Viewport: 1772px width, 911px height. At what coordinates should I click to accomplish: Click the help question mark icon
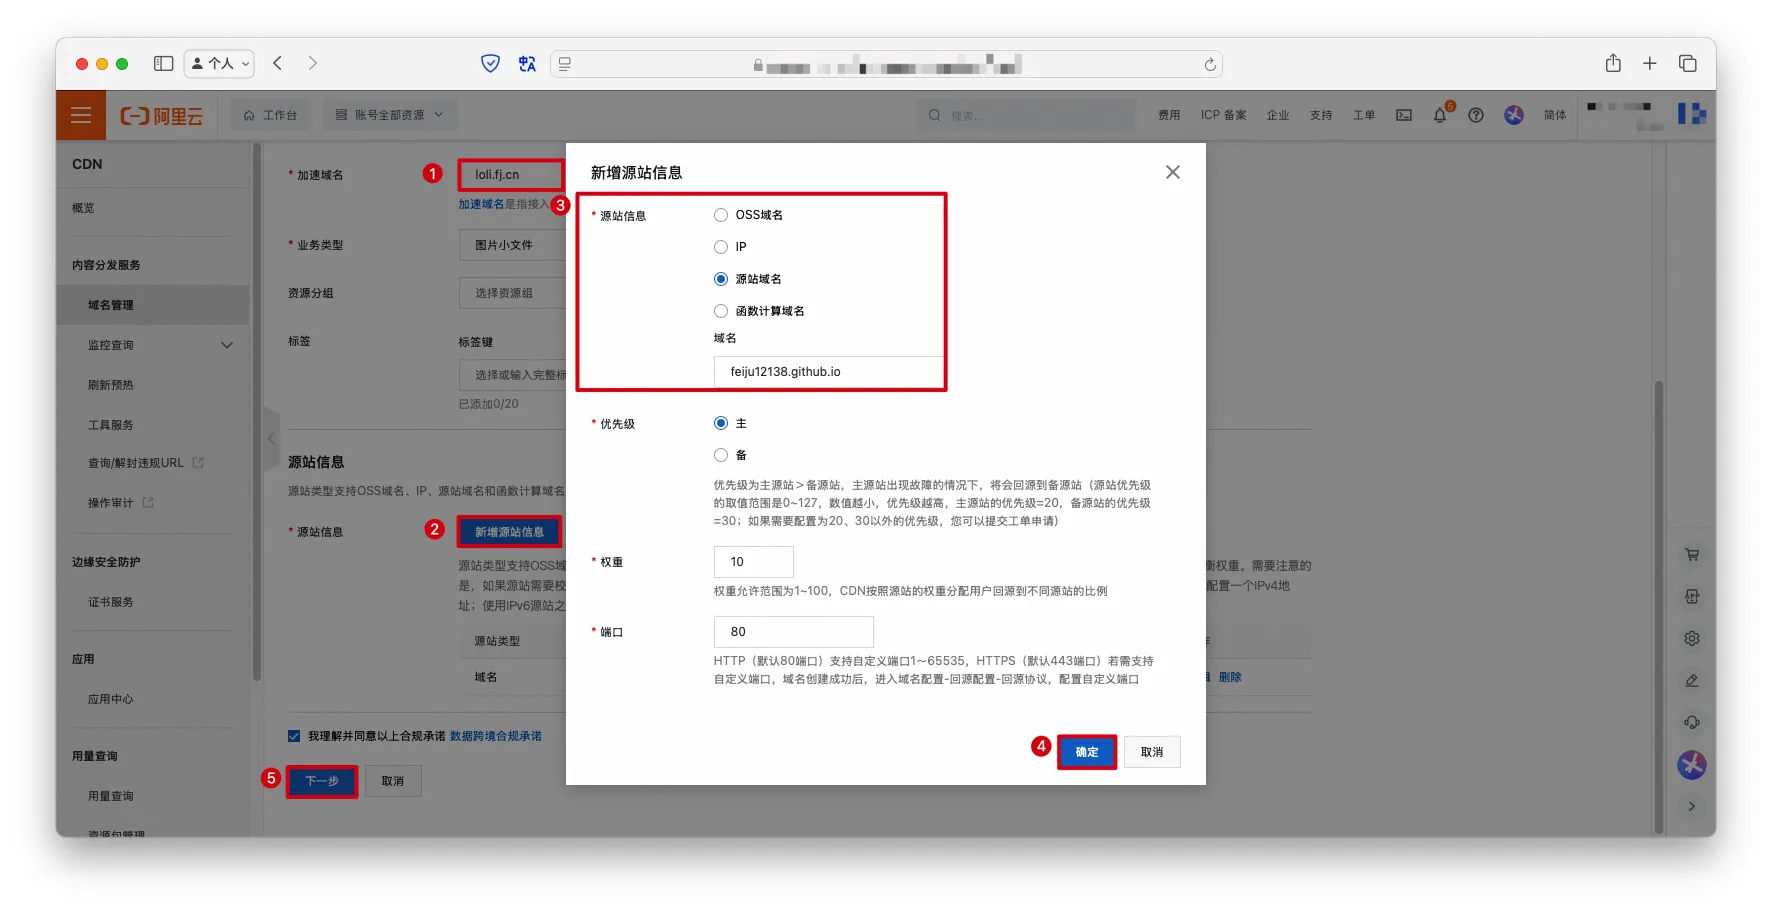pos(1475,115)
